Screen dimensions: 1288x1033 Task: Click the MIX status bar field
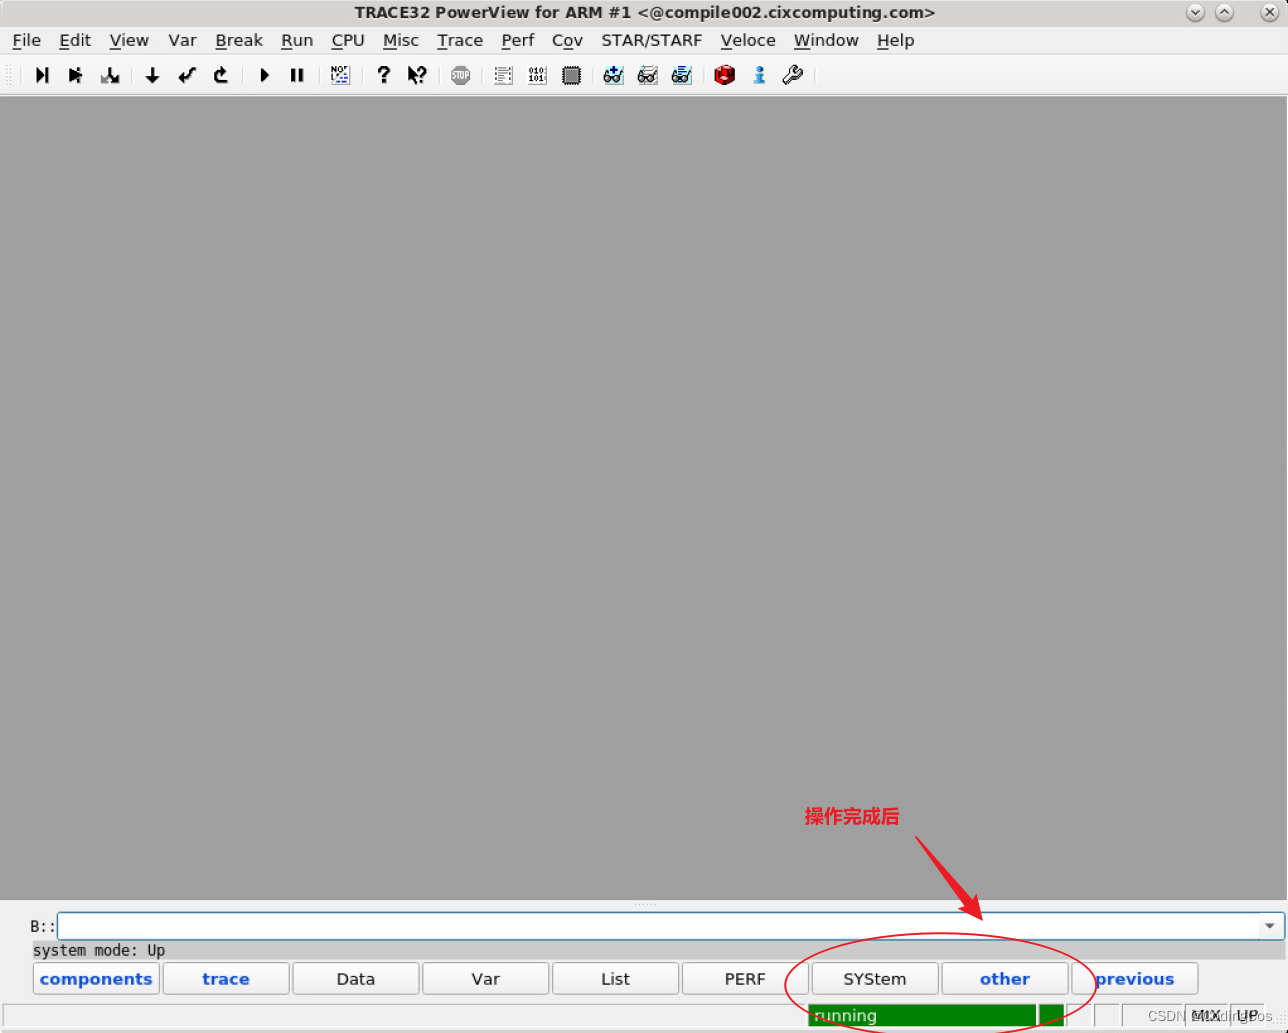click(x=1206, y=1015)
